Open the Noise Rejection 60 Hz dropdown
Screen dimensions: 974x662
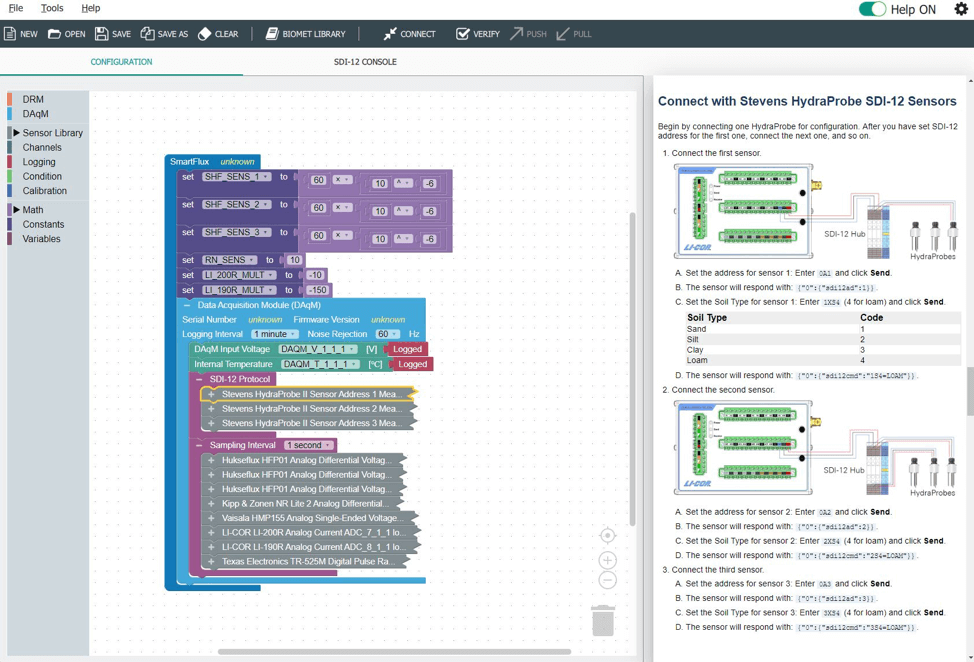point(388,334)
